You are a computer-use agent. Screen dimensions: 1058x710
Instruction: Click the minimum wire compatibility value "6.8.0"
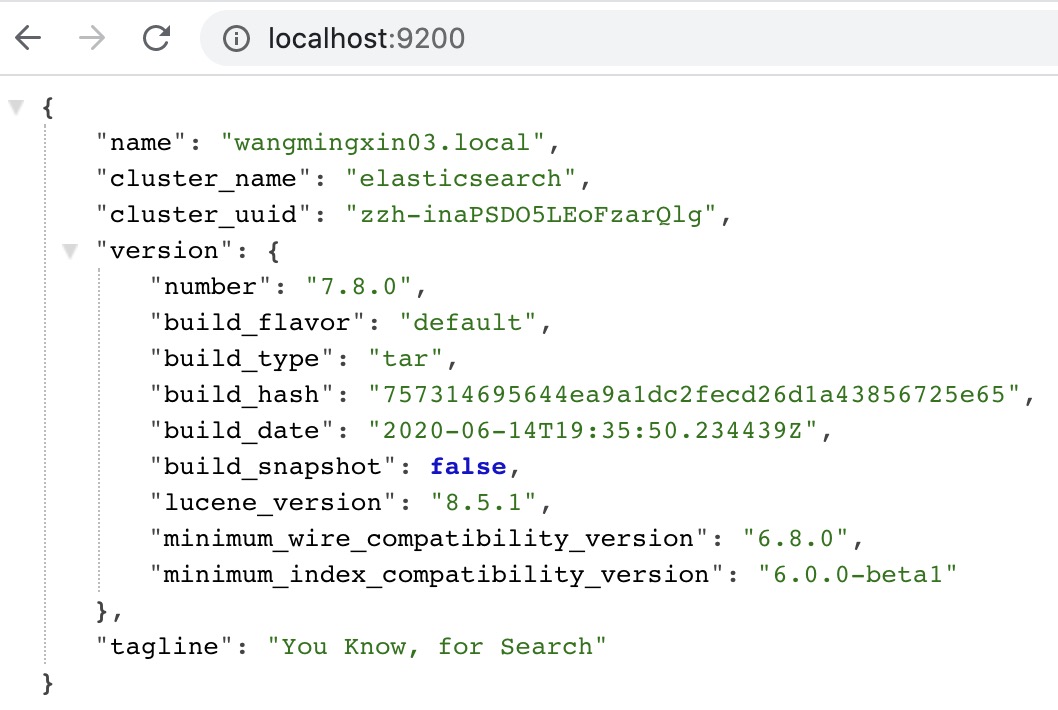[795, 538]
